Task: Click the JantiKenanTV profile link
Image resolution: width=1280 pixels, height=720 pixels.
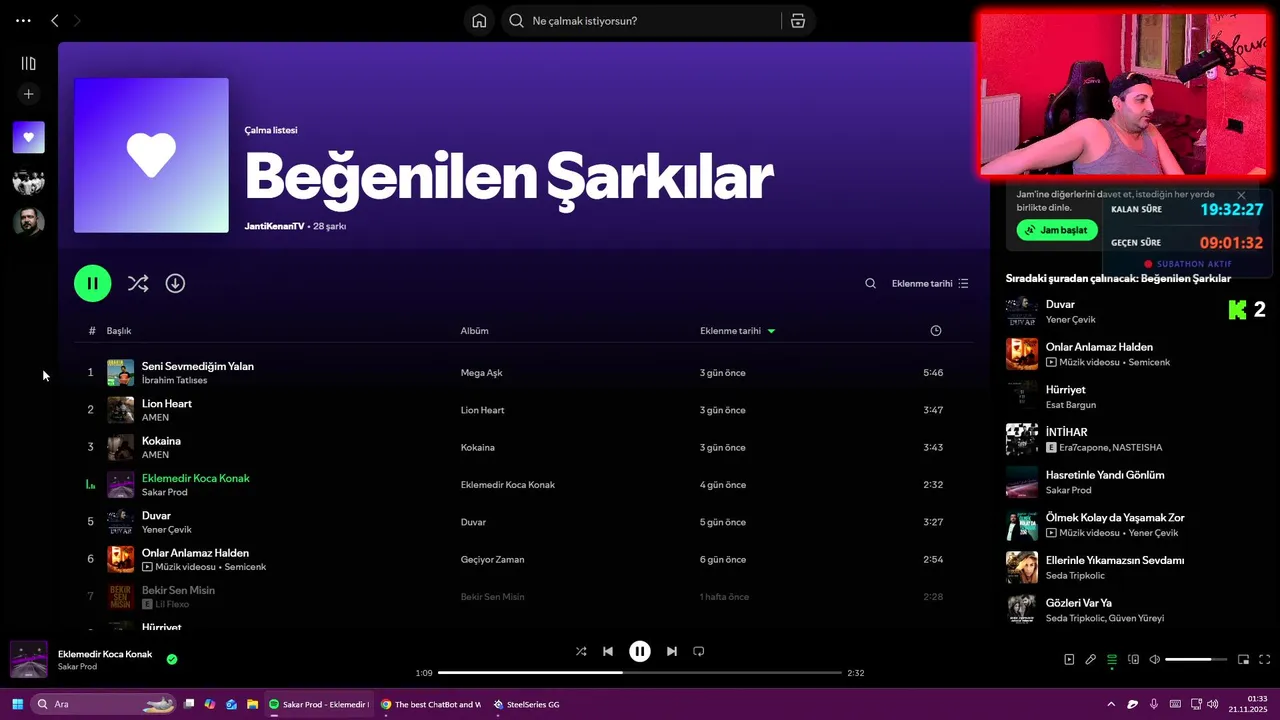Action: coord(274,226)
